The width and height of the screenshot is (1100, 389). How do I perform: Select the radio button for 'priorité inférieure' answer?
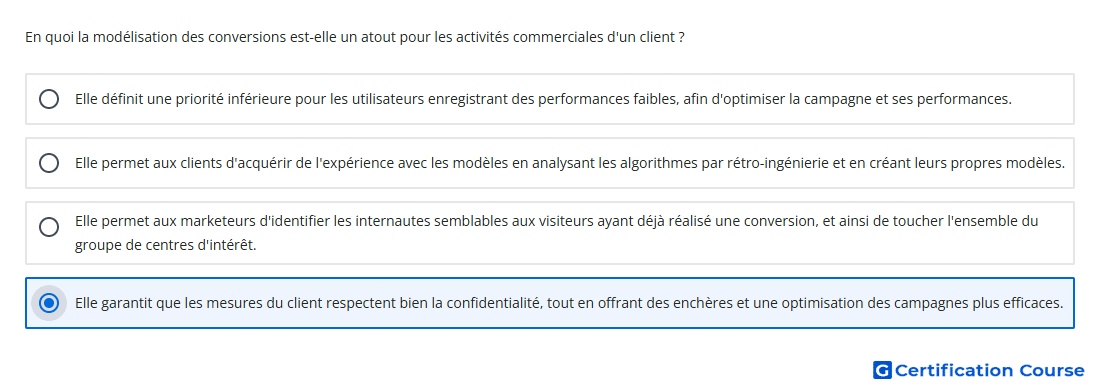48,99
